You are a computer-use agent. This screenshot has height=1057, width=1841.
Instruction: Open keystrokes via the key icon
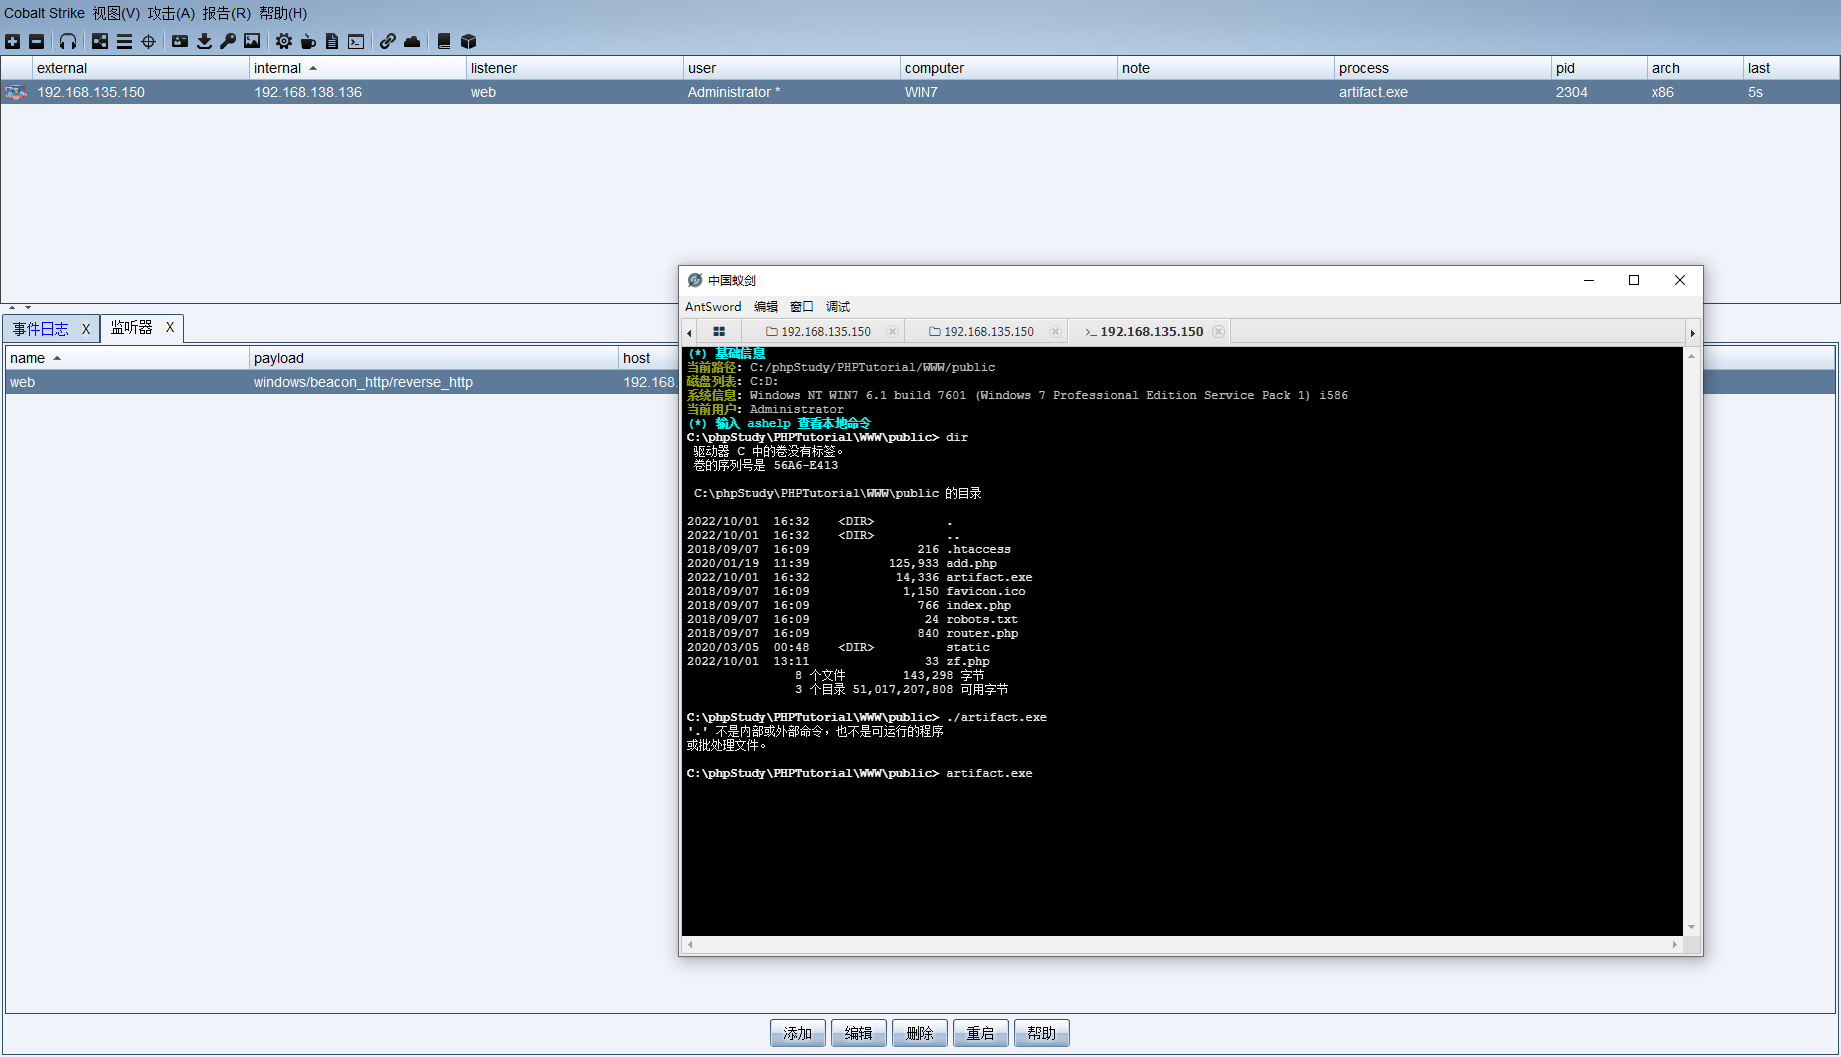pyautogui.click(x=228, y=41)
